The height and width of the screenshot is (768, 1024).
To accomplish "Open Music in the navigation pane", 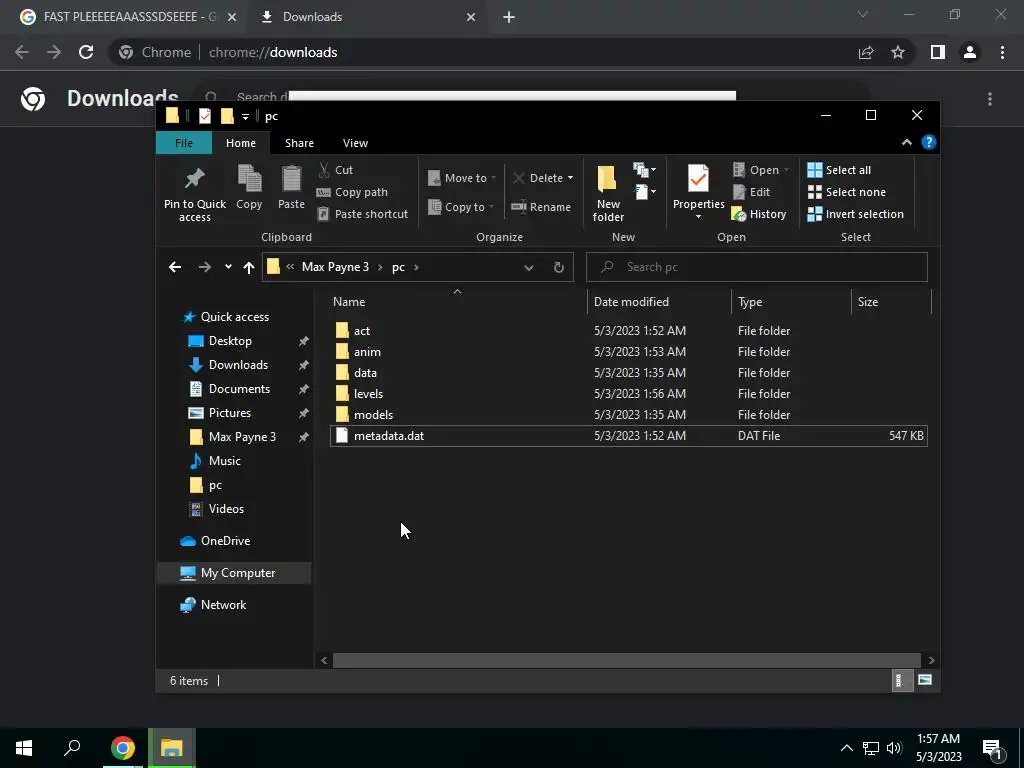I will pyautogui.click(x=224, y=461).
